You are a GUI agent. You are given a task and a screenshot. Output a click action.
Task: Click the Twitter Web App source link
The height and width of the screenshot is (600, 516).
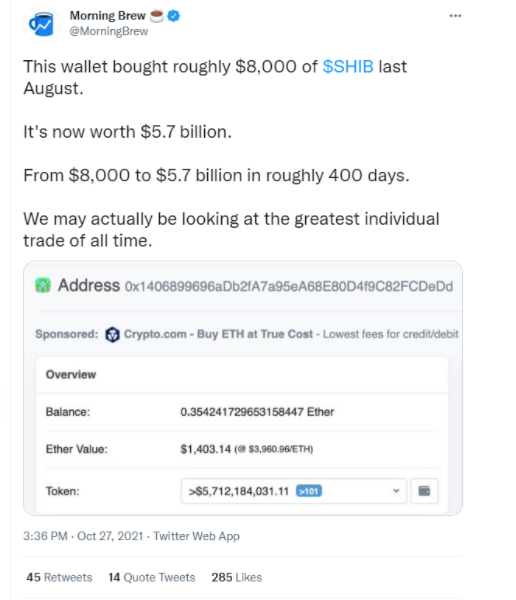[x=196, y=536]
